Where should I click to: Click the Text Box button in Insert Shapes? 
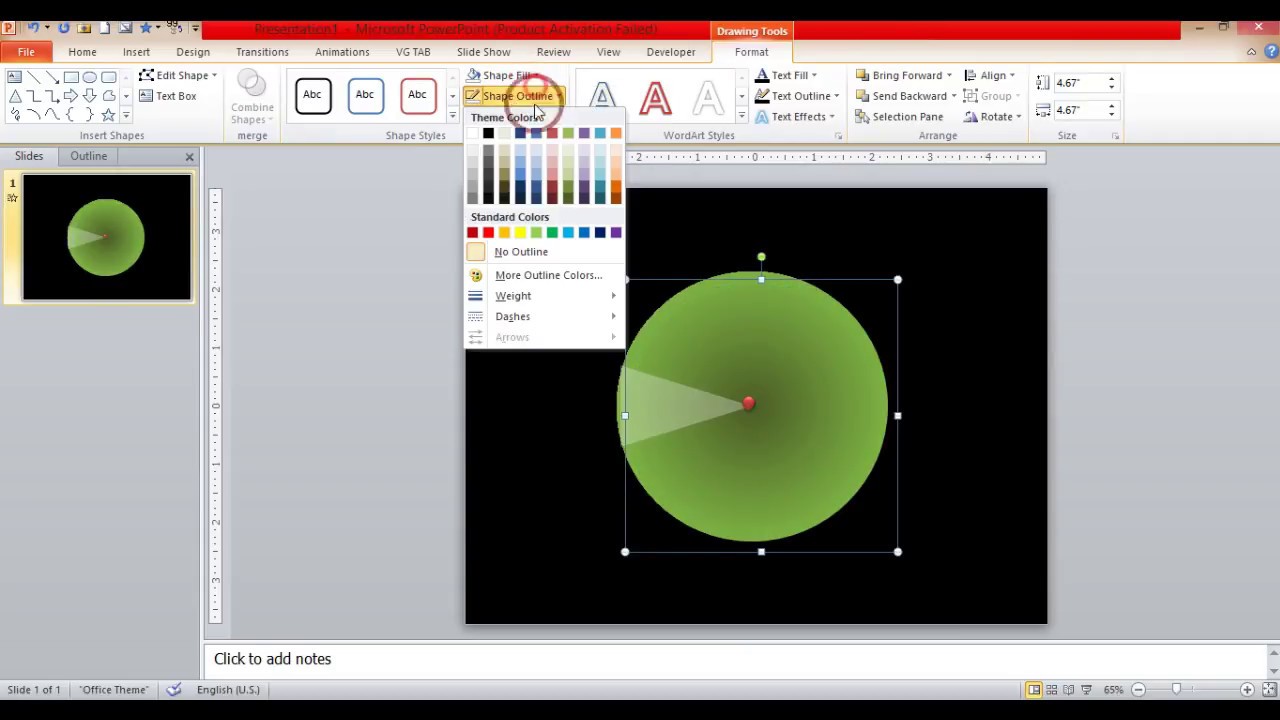pyautogui.click(x=167, y=96)
